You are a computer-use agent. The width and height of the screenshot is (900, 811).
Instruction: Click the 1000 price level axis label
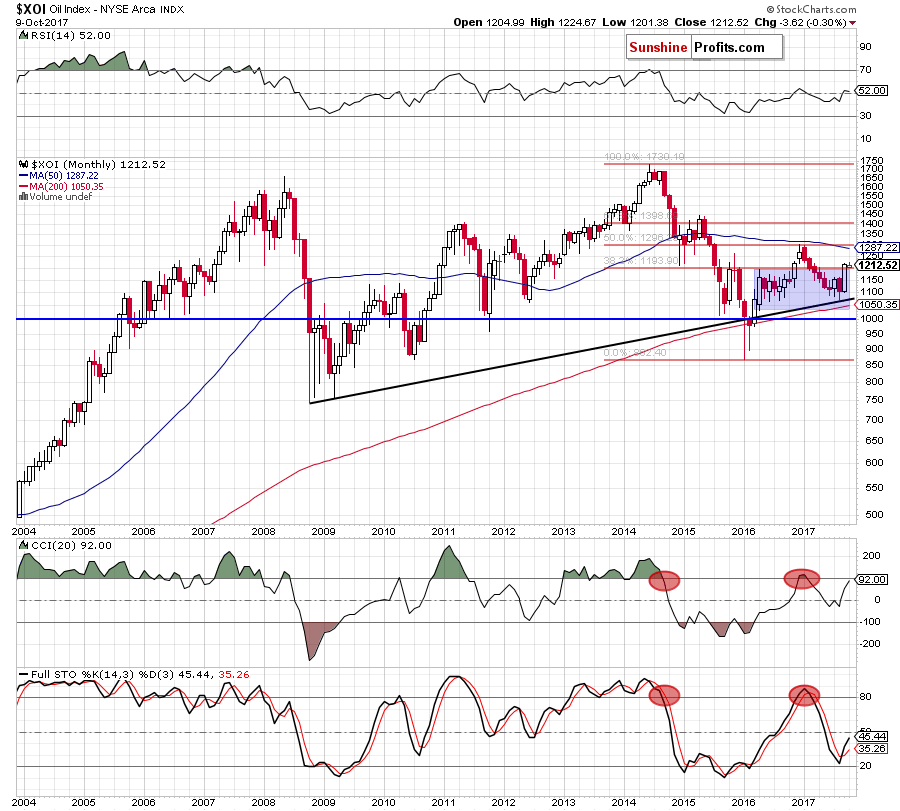click(x=870, y=319)
